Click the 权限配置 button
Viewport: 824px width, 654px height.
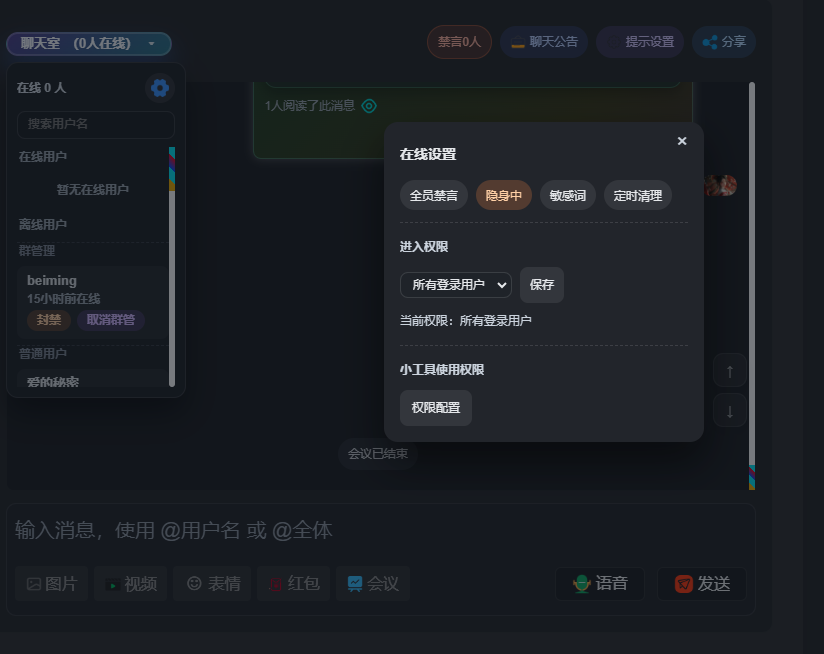click(436, 408)
